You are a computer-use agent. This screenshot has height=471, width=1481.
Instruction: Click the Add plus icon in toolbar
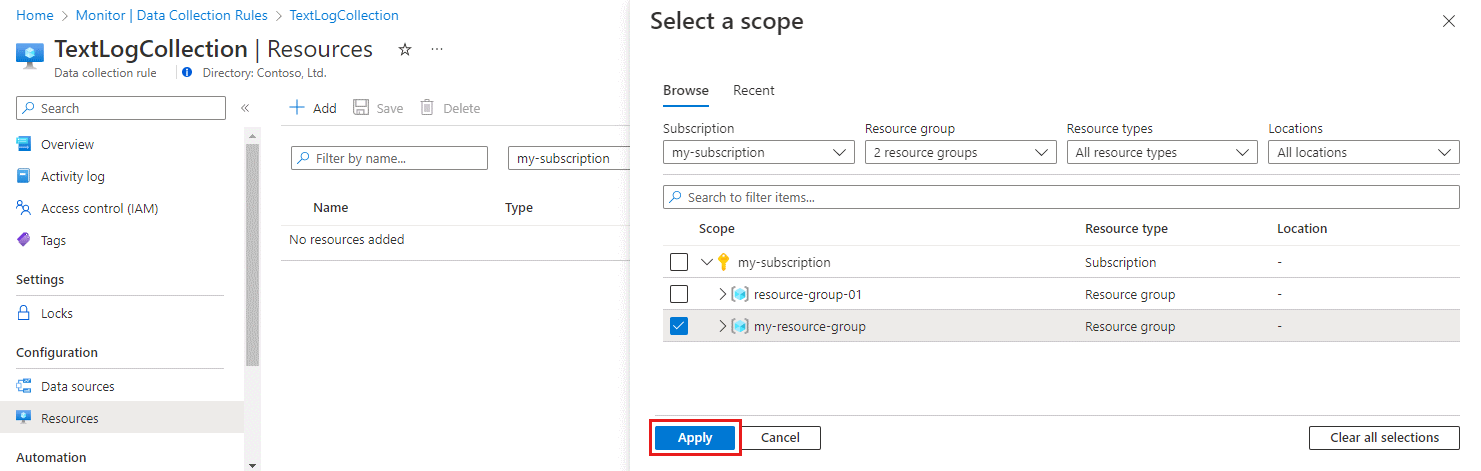(x=297, y=108)
